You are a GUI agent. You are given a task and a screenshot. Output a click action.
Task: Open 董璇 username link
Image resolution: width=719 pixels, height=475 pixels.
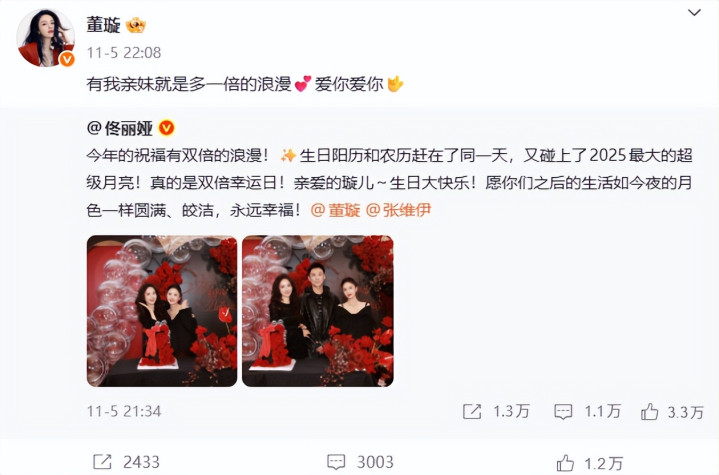[x=104, y=25]
